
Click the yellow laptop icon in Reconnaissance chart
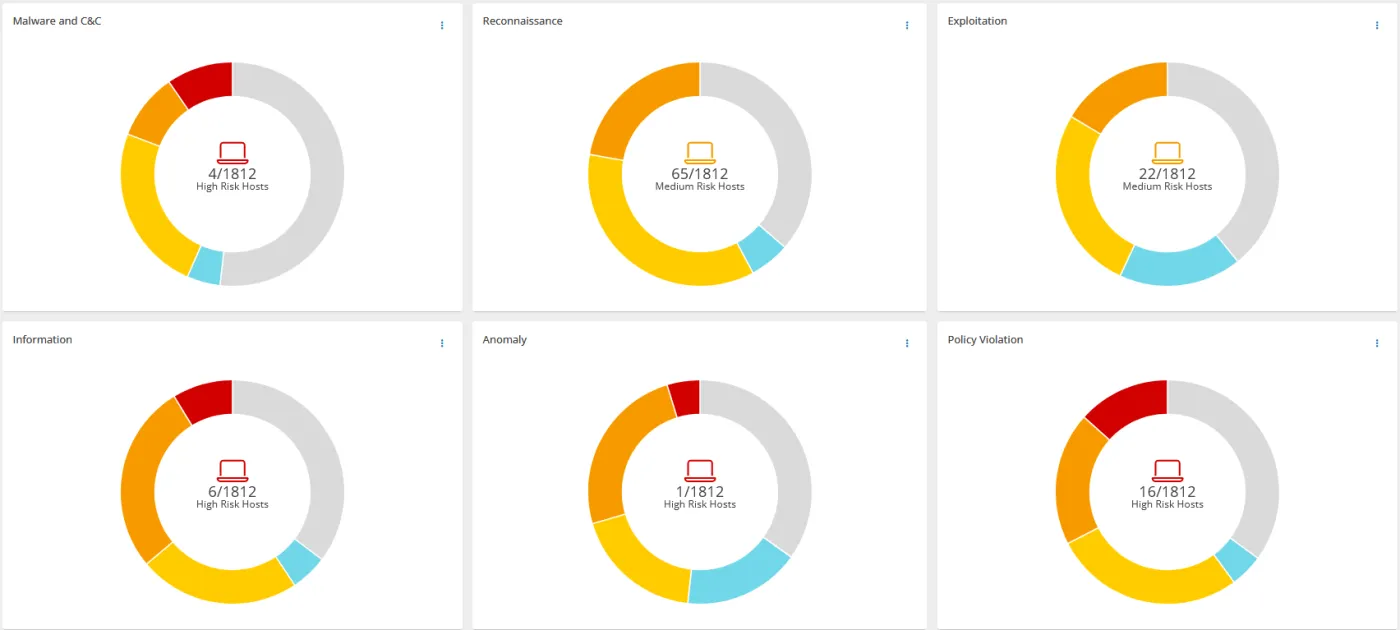pos(700,153)
